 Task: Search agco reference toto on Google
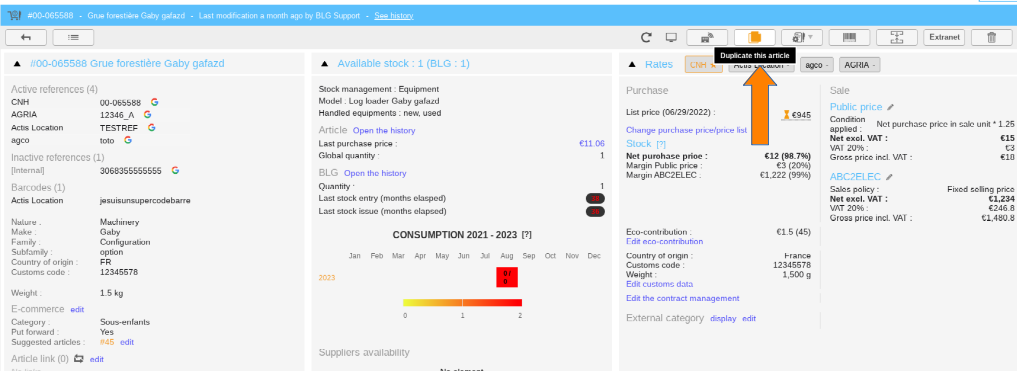[128, 139]
